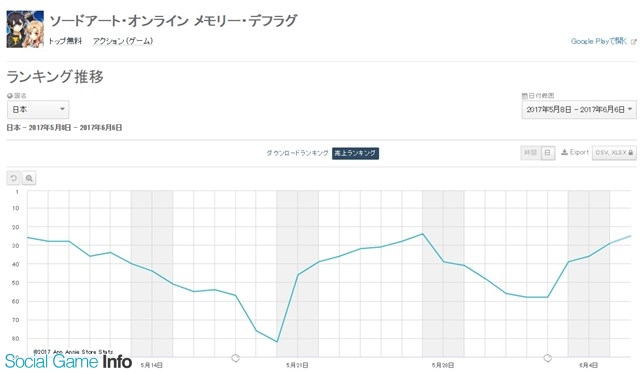Expand the date range 2017年5月8日 dropdown
The image size is (640, 374).
click(x=579, y=109)
